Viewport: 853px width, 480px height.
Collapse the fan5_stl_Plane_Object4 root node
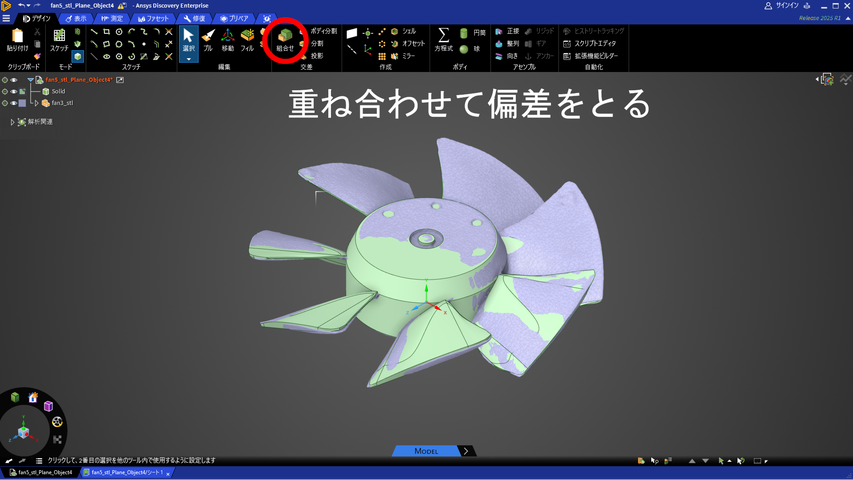point(30,80)
